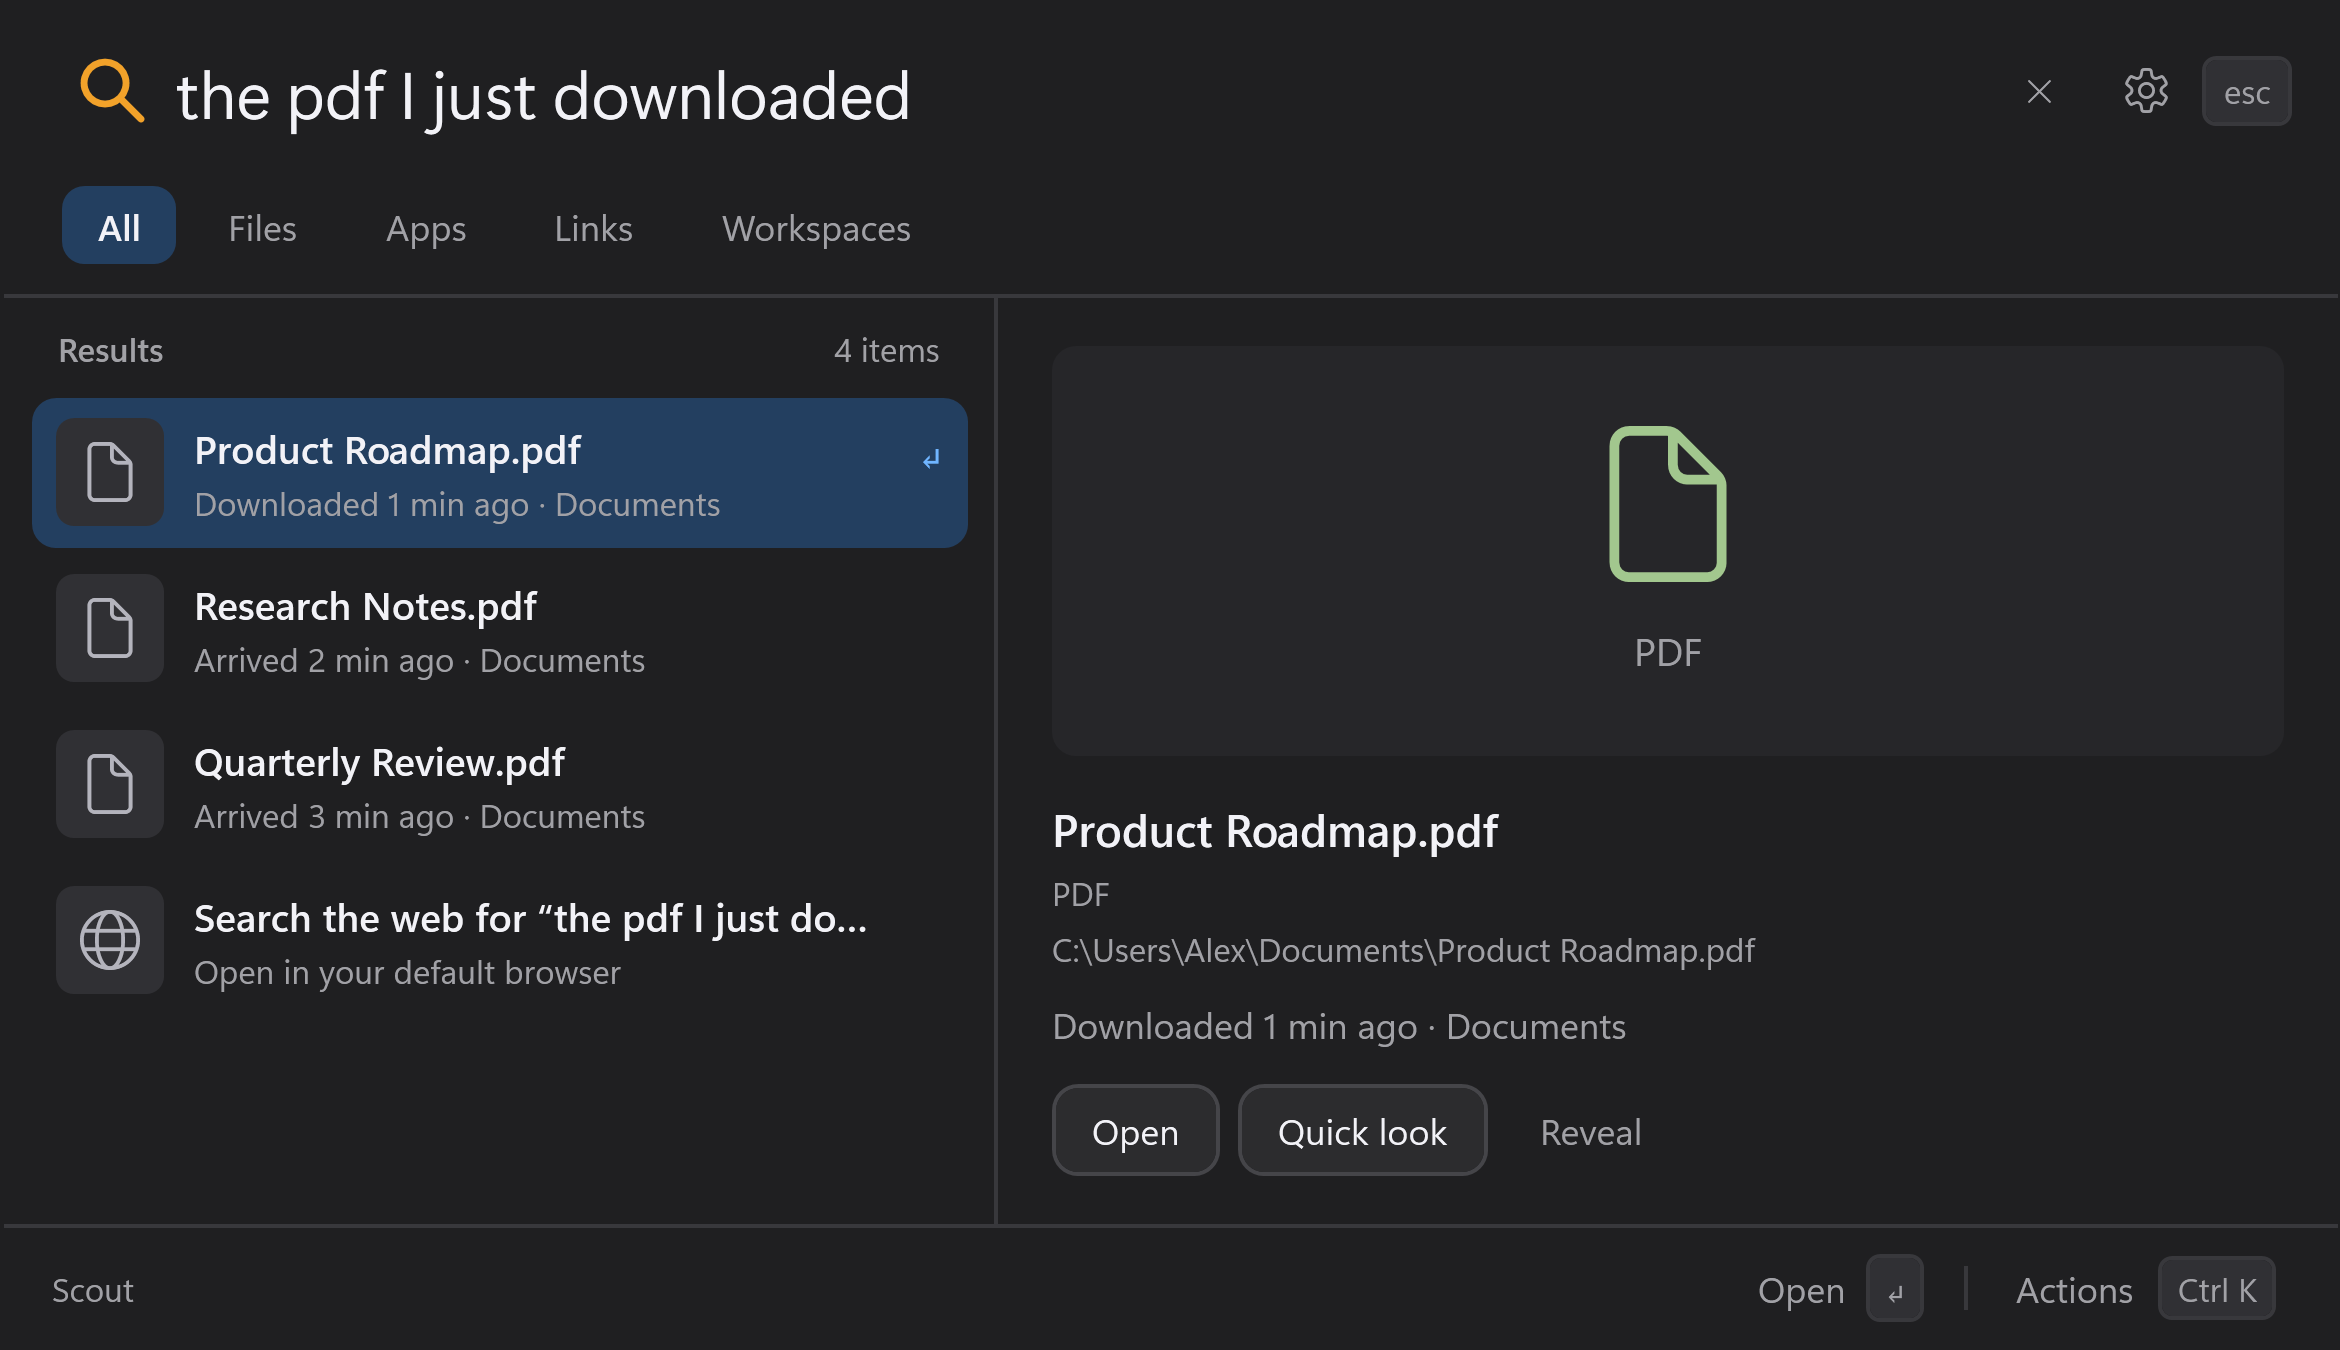Viewport: 2340px width, 1350px height.
Task: Click the Product Roadmap.pdf file icon in results
Action: (110, 472)
